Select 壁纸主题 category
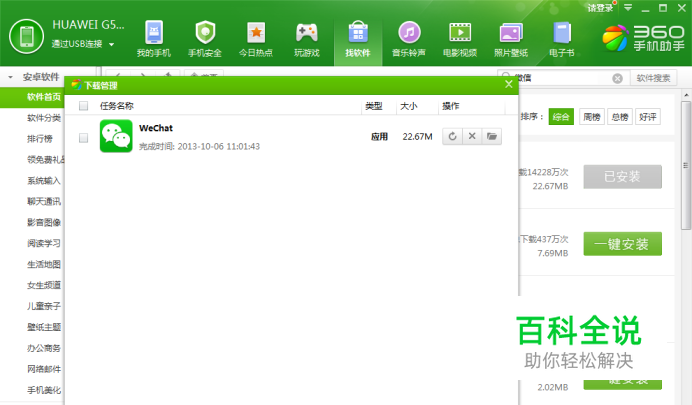The image size is (692, 405). pos(43,327)
